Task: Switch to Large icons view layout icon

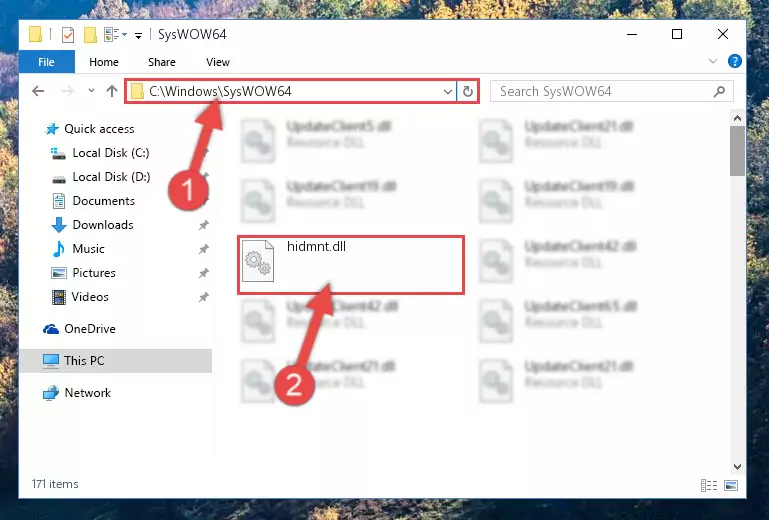Action: 731,485
